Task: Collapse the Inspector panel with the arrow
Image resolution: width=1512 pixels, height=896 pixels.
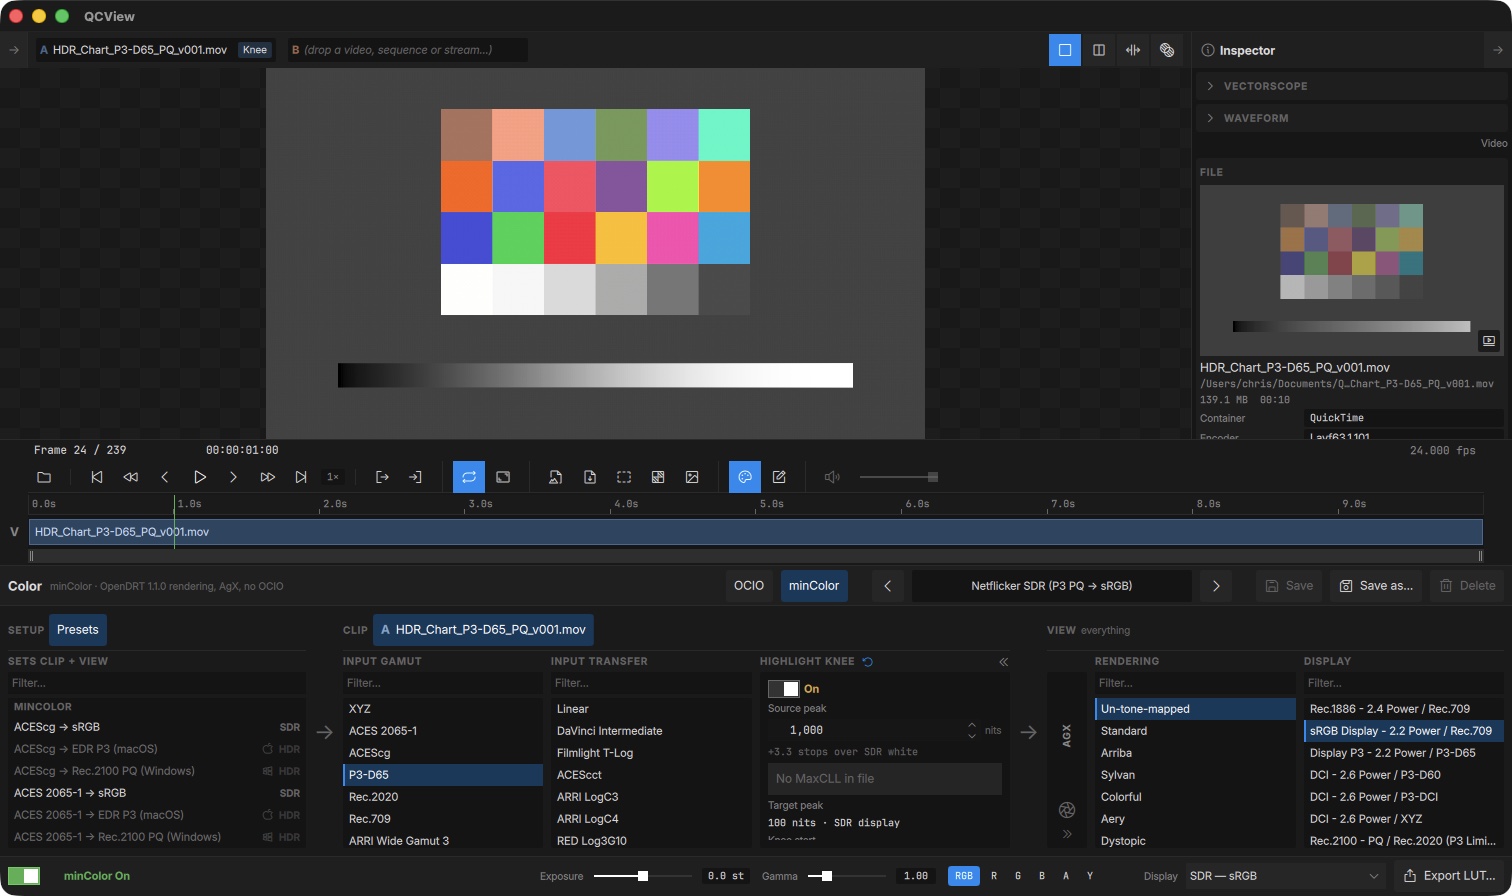Action: click(x=1497, y=50)
